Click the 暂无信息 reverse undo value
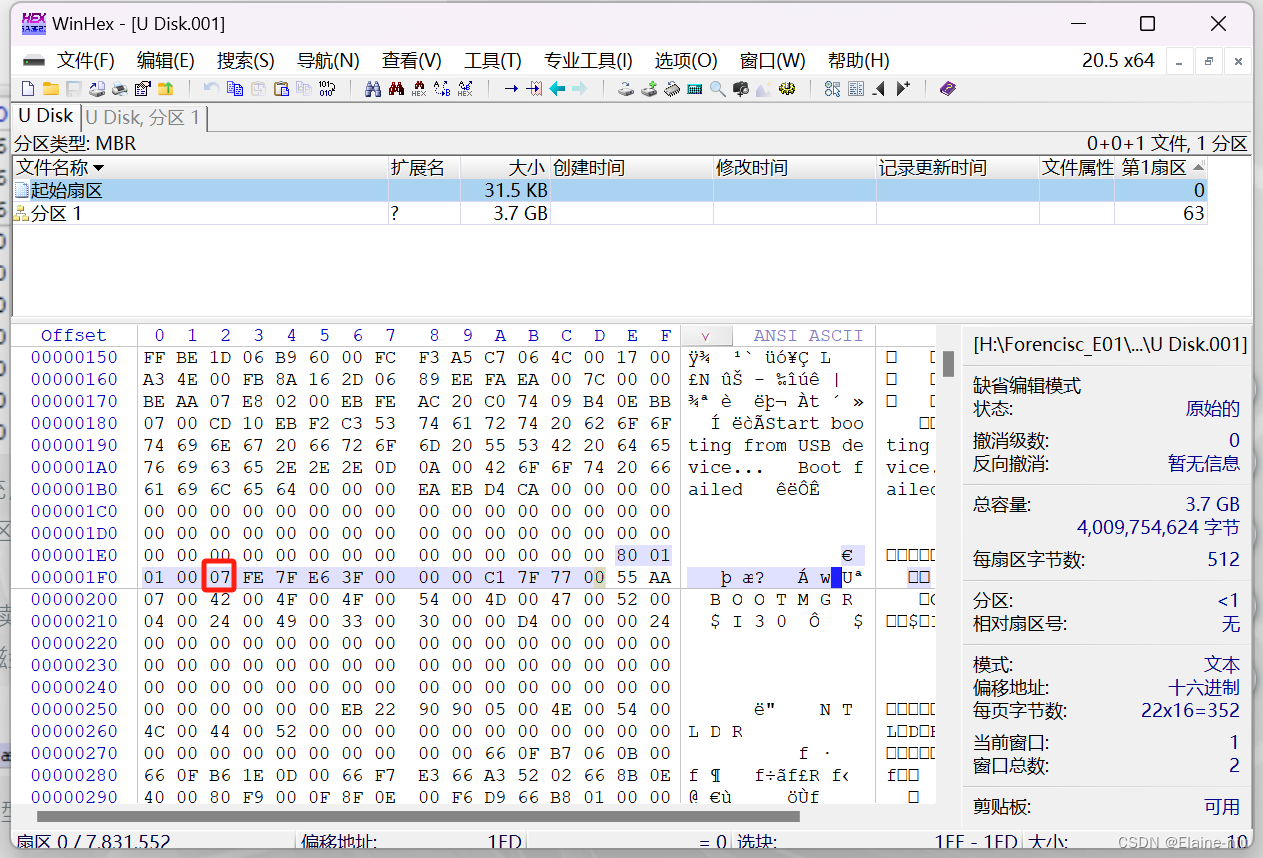 (1204, 463)
